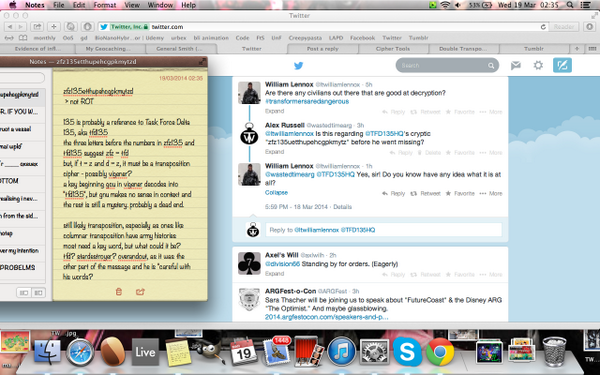The height and width of the screenshot is (375, 600).
Task: Expand Alex Russell's tweet
Action: [274, 152]
